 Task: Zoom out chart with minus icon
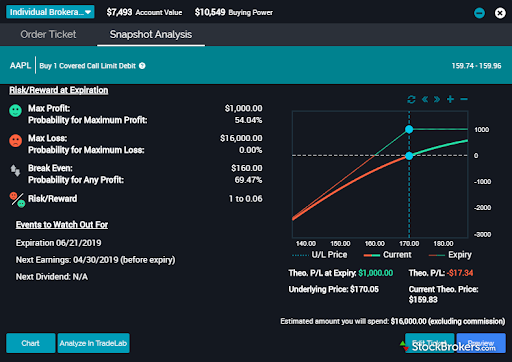(x=464, y=99)
